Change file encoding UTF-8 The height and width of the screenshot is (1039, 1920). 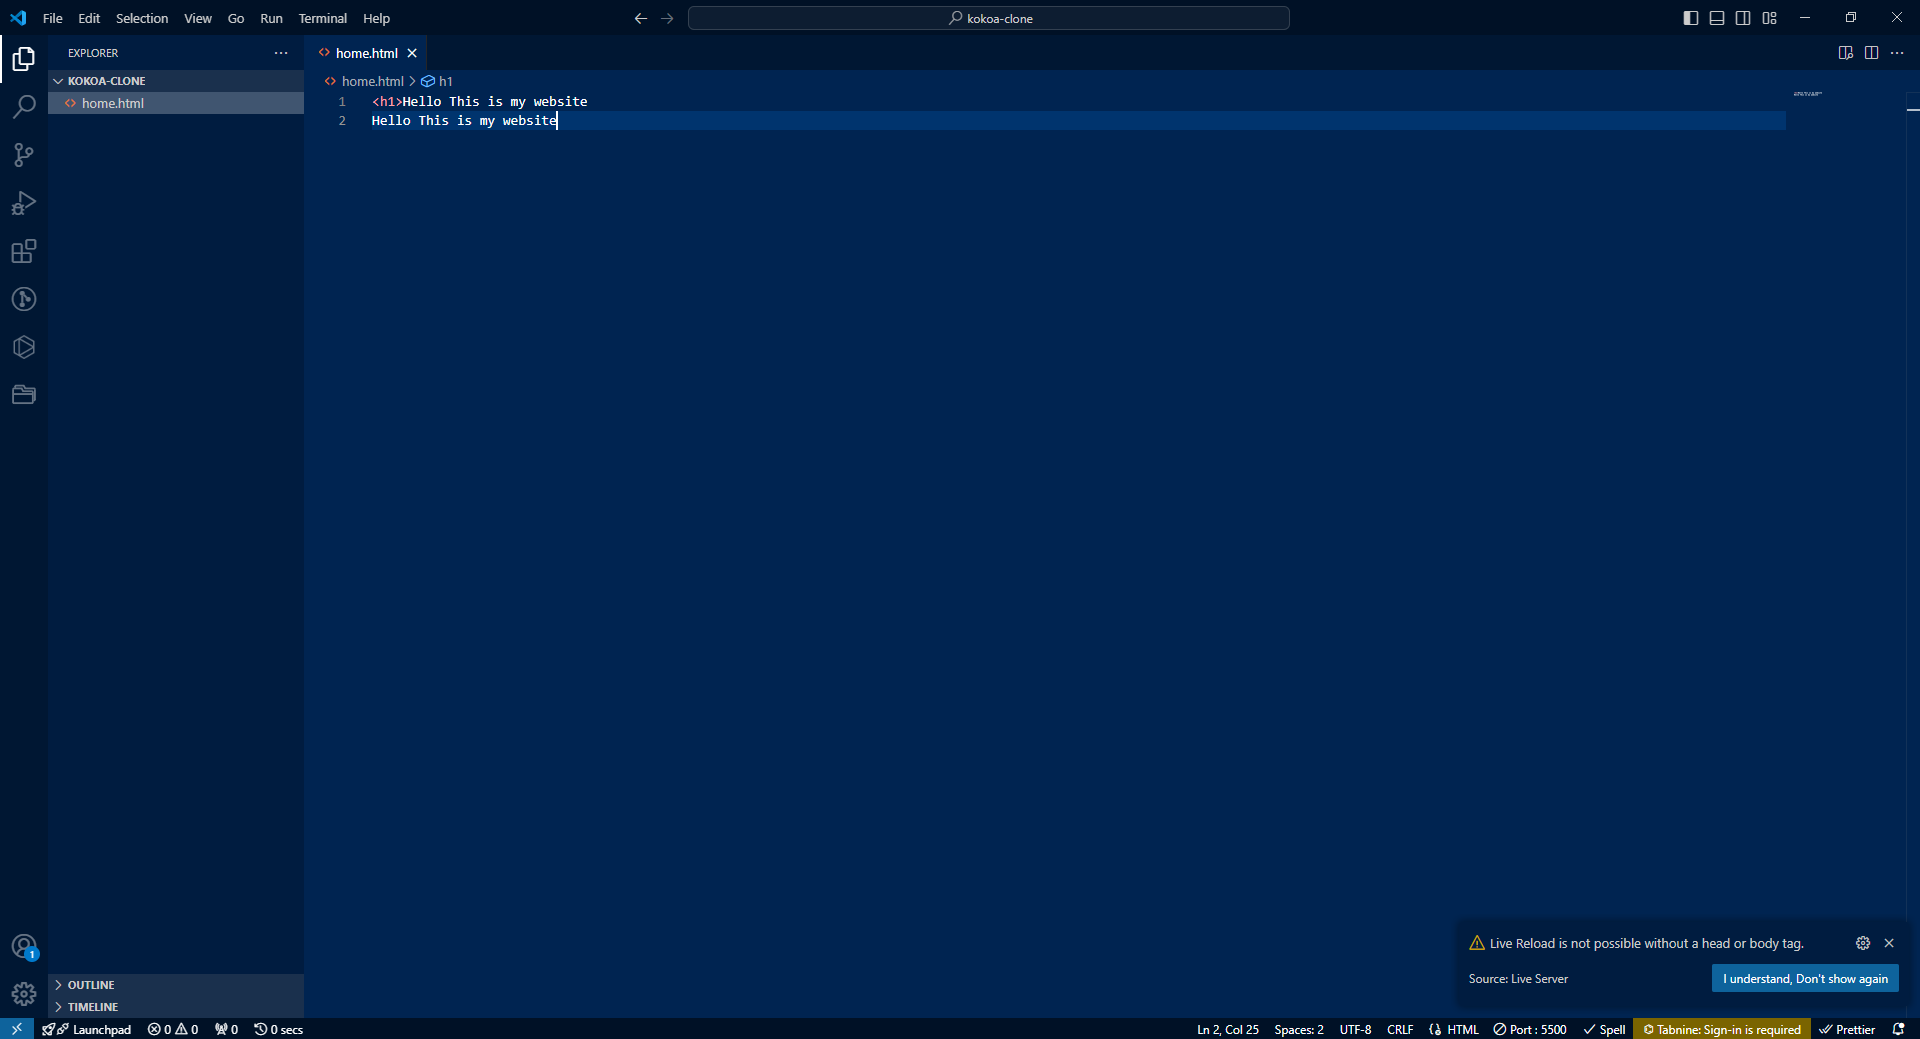[x=1355, y=1029]
